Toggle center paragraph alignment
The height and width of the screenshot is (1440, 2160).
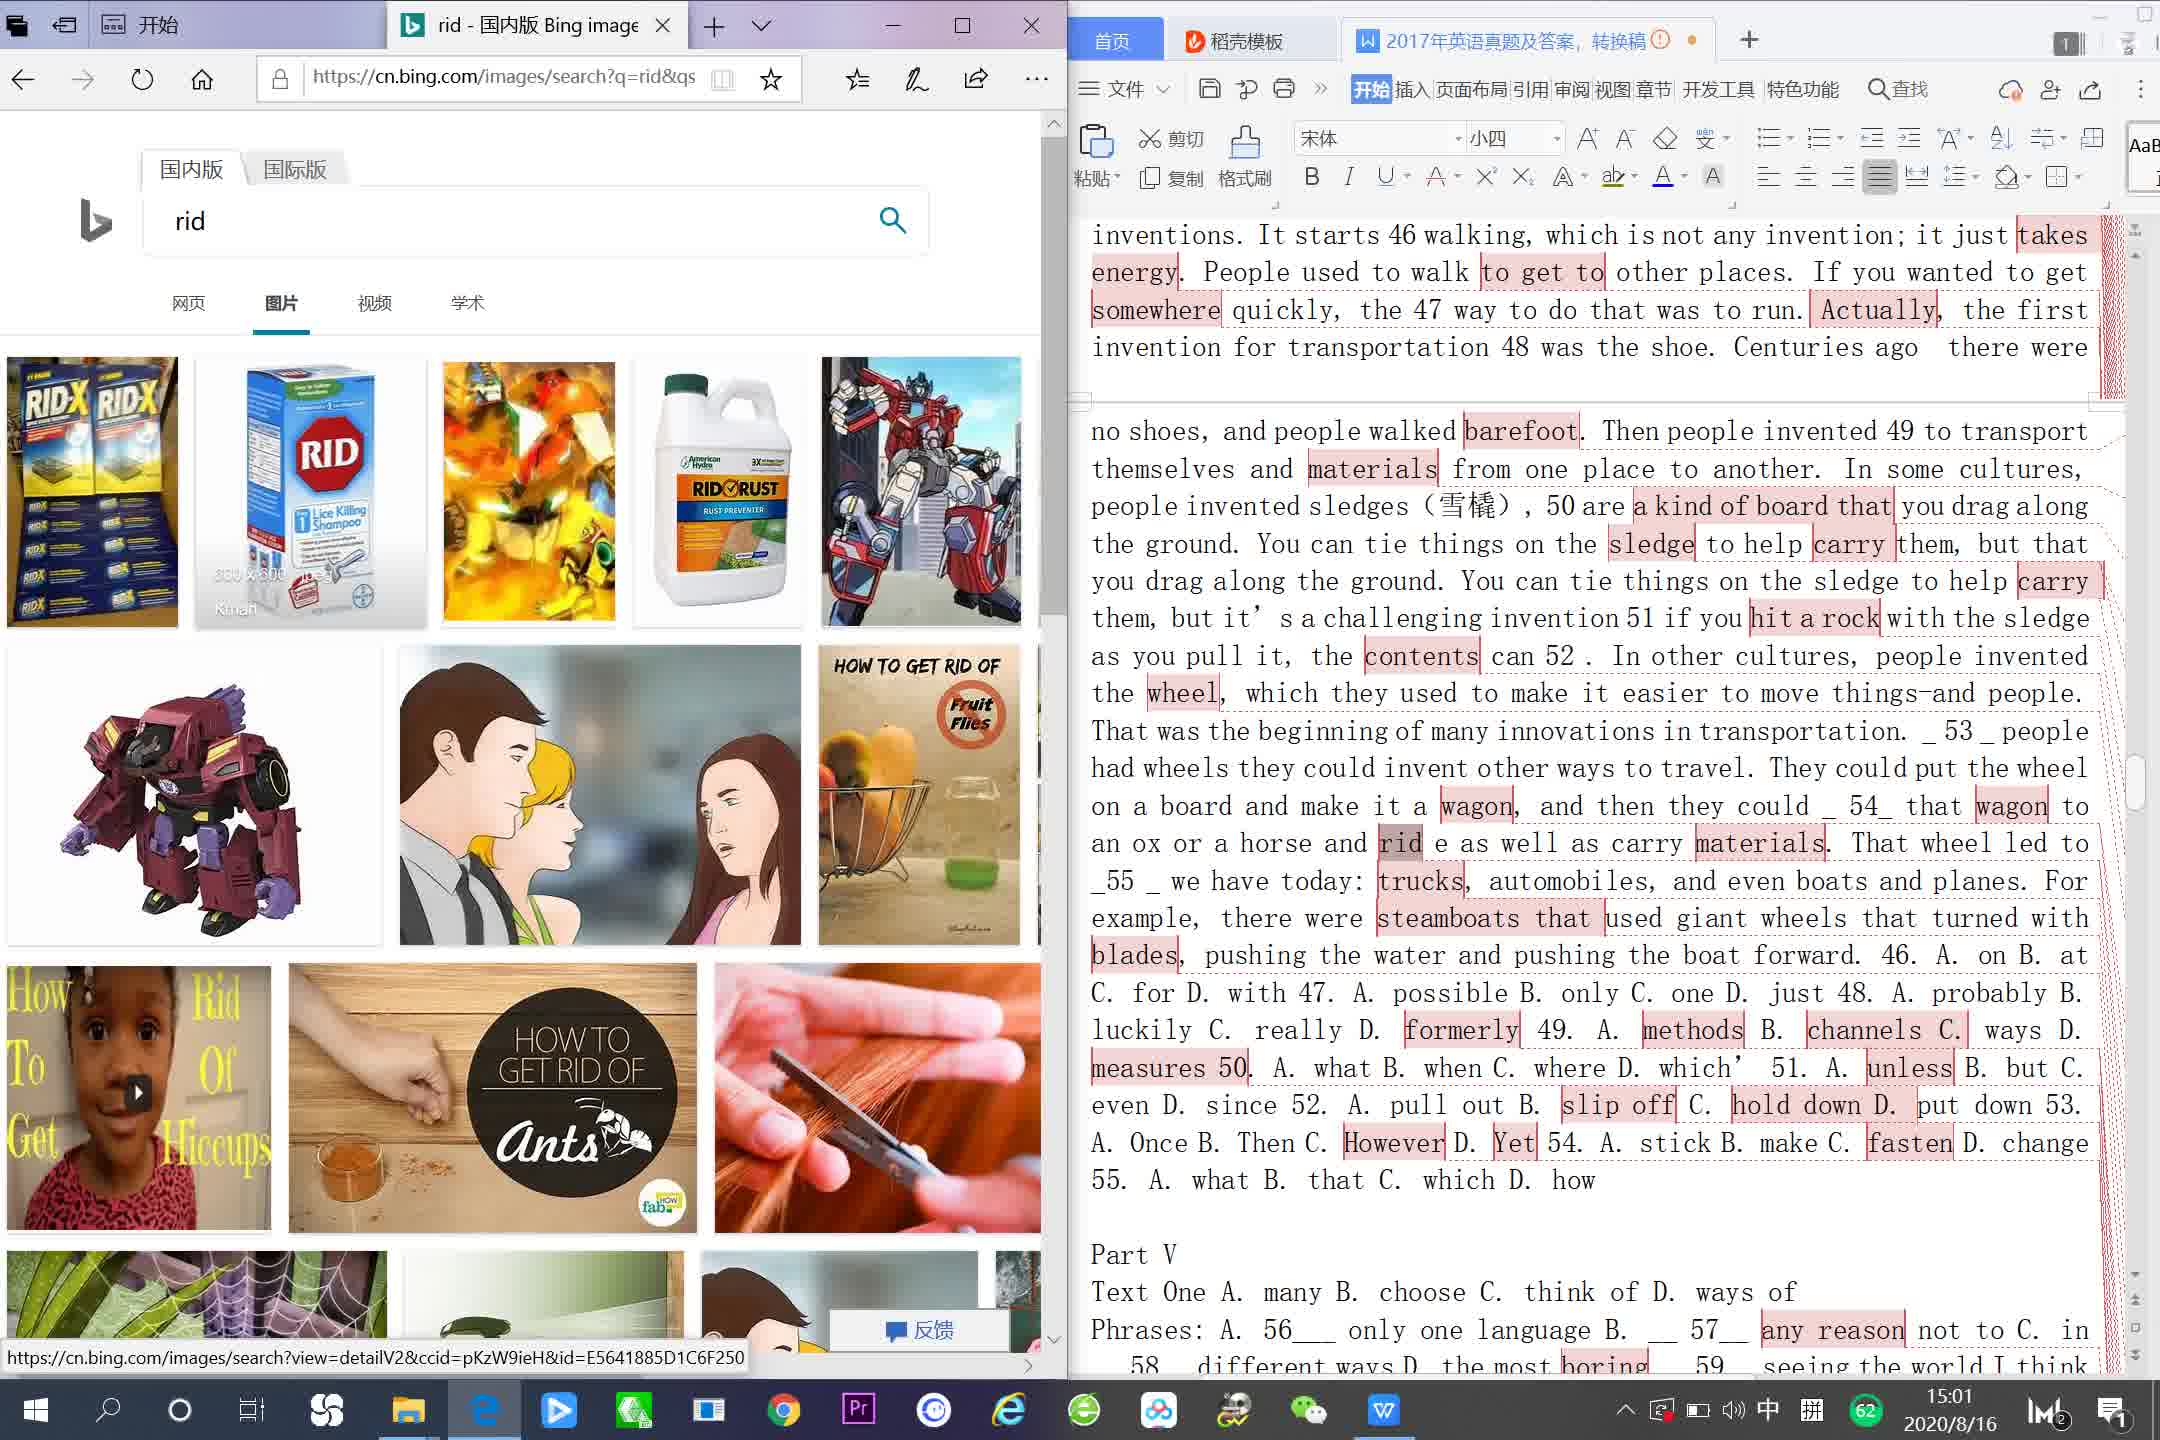tap(1806, 177)
